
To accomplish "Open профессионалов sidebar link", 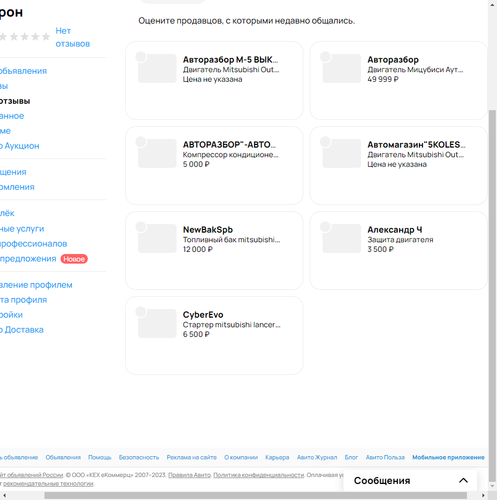I will [x=33, y=244].
